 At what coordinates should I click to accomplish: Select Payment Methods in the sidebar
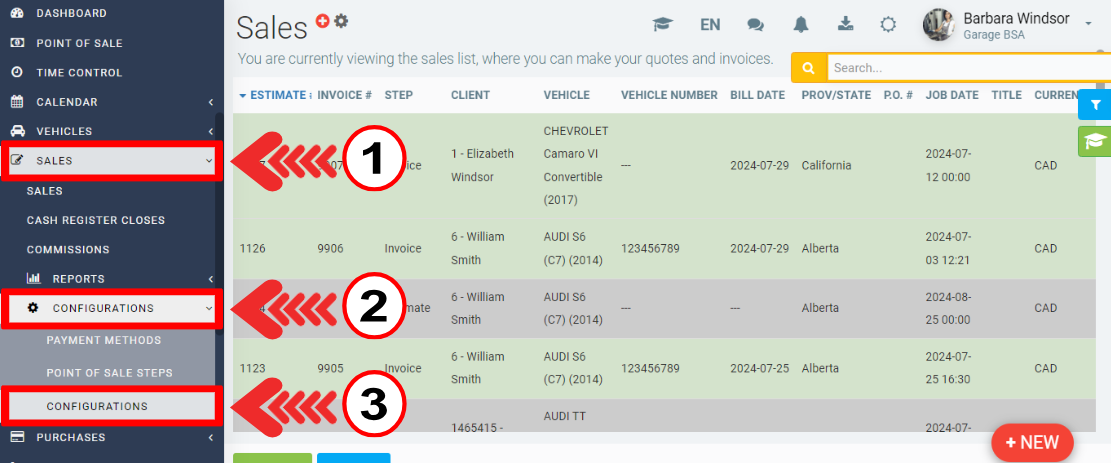(103, 340)
